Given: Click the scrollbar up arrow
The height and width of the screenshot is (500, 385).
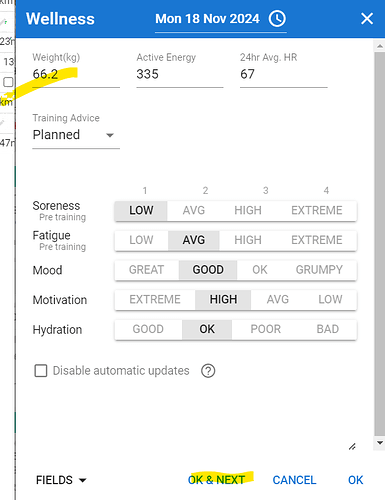Looking at the screenshot, I should (x=380, y=46).
